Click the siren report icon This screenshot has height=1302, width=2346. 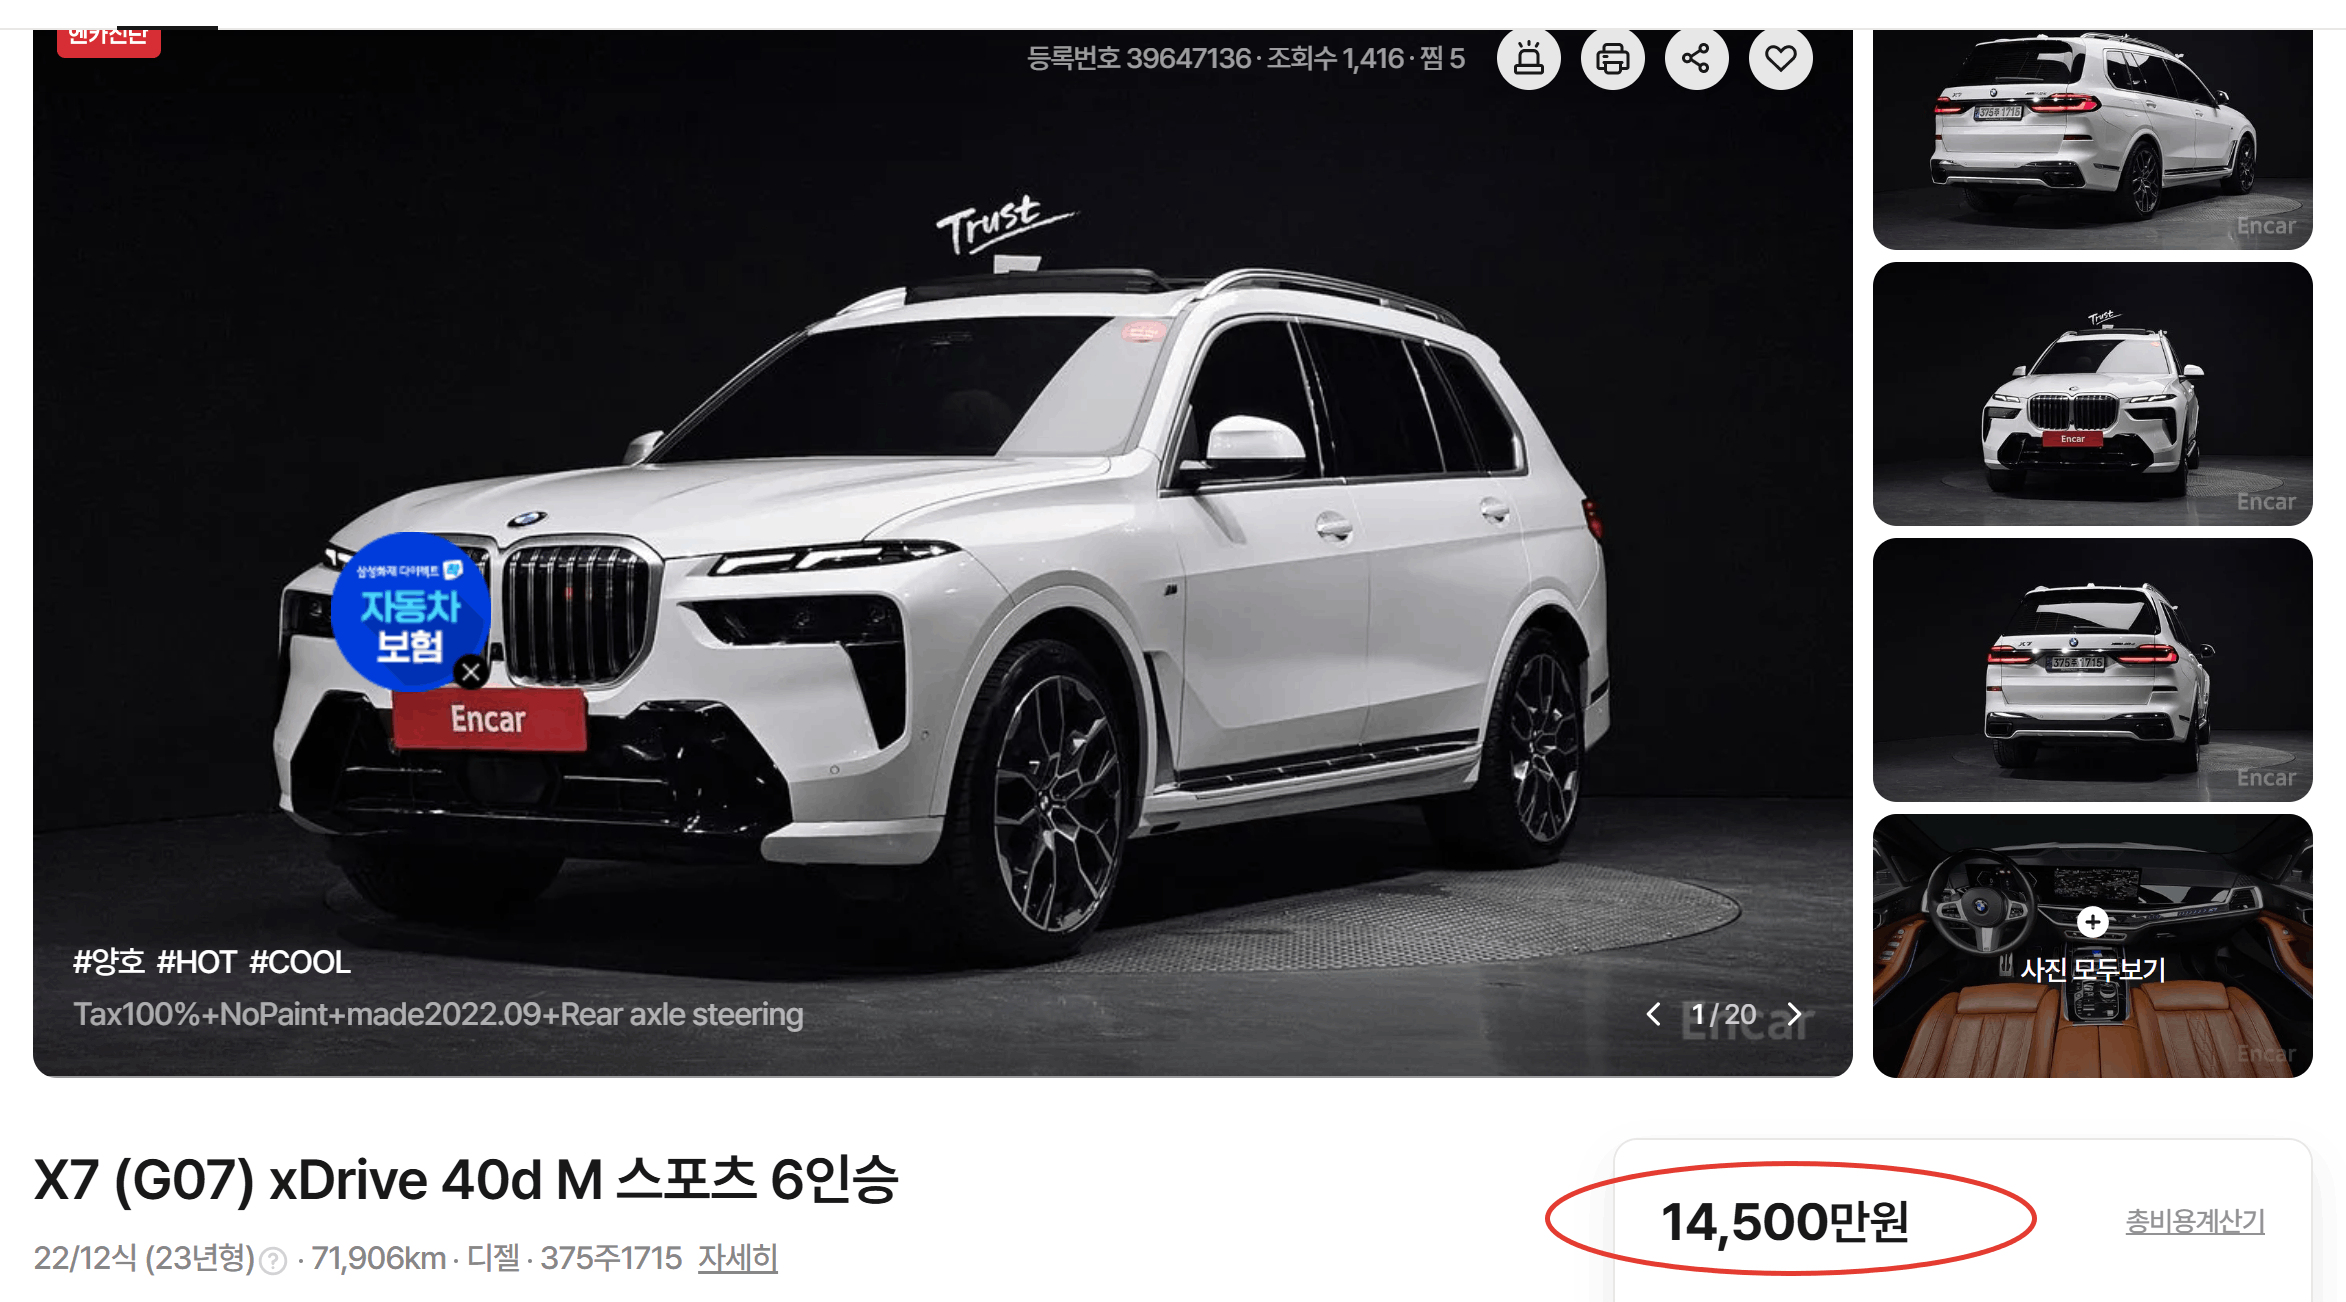click(x=1528, y=59)
